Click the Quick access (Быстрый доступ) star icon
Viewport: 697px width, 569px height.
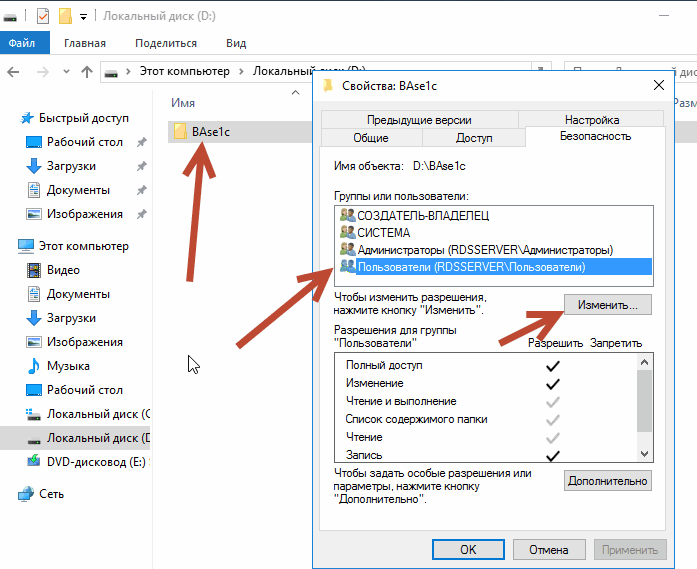(25, 118)
